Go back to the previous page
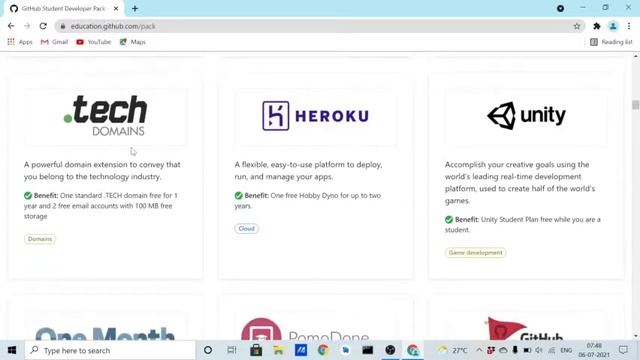 11,26
